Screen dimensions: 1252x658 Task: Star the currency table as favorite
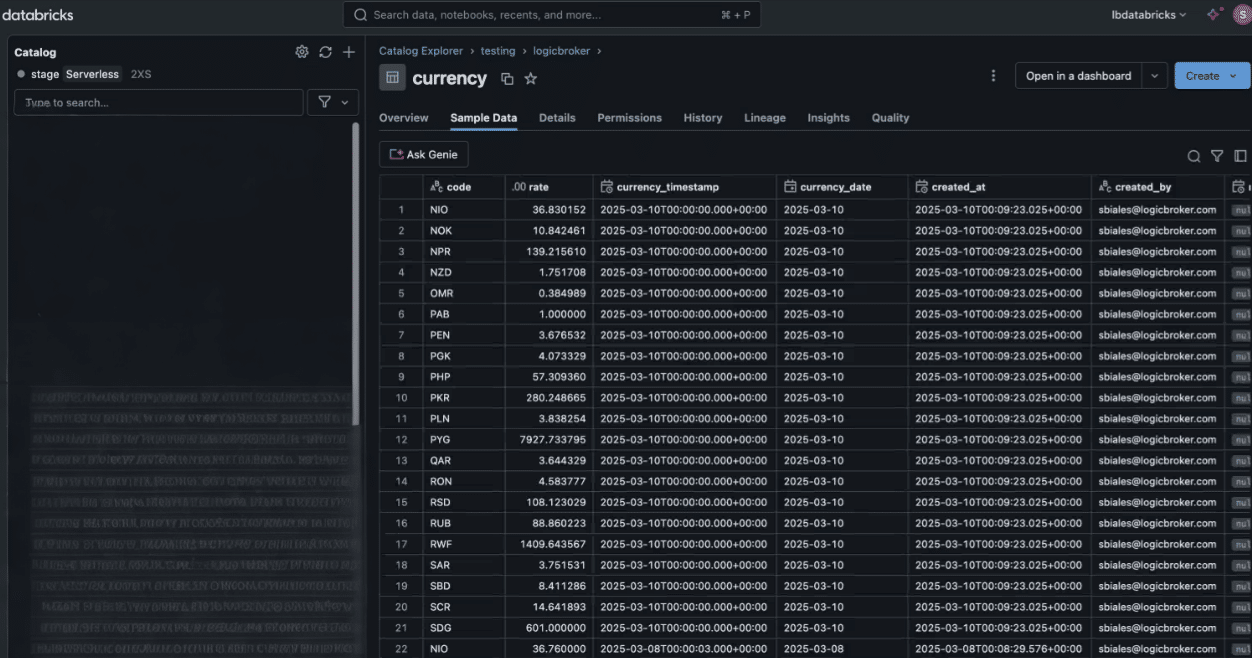click(x=531, y=79)
